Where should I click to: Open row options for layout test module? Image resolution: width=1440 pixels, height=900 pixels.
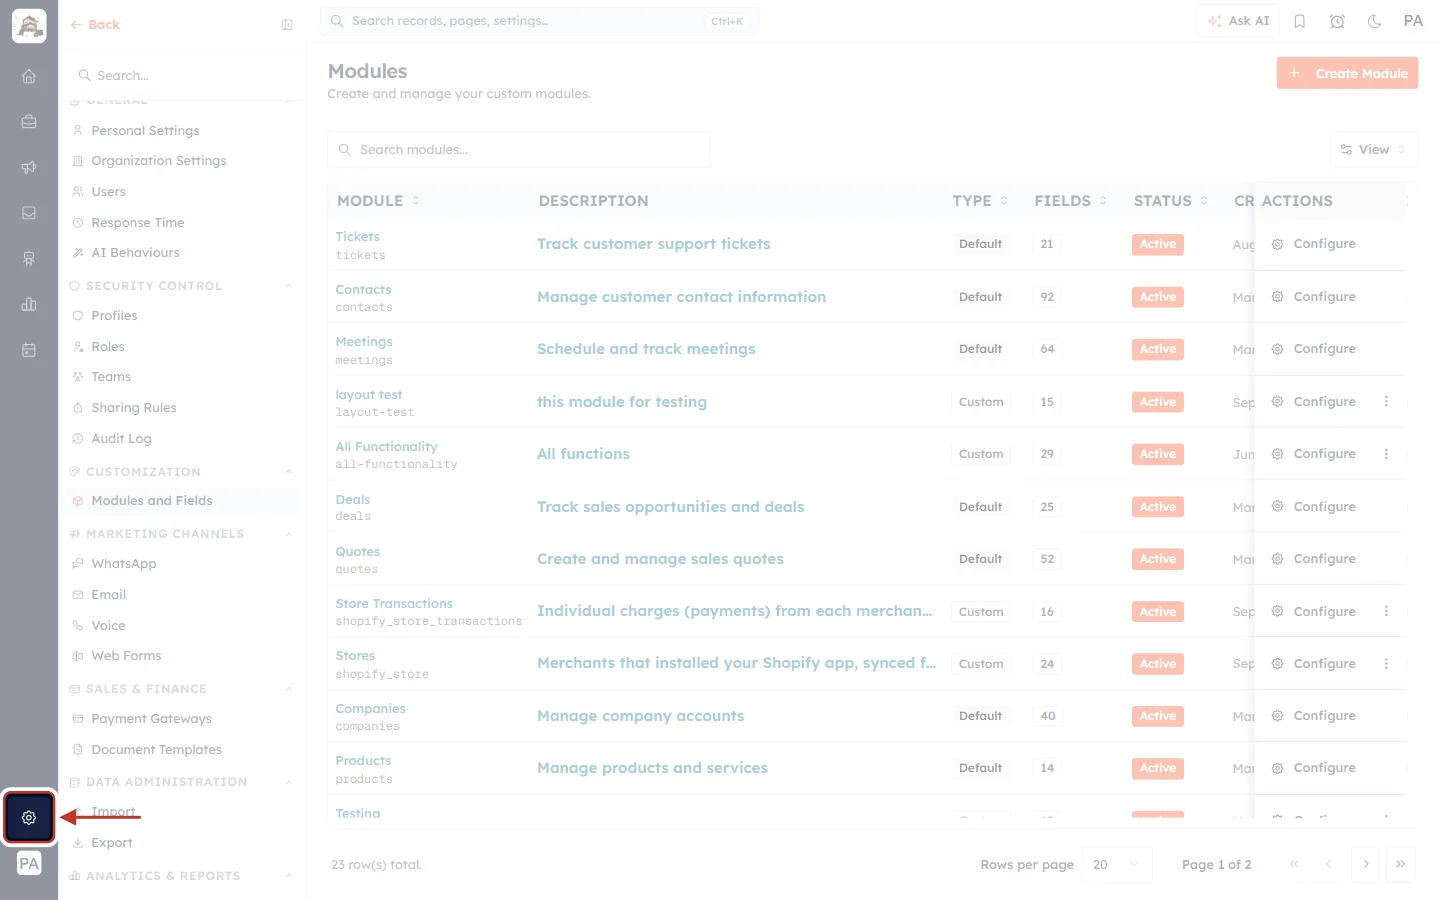coord(1386,402)
